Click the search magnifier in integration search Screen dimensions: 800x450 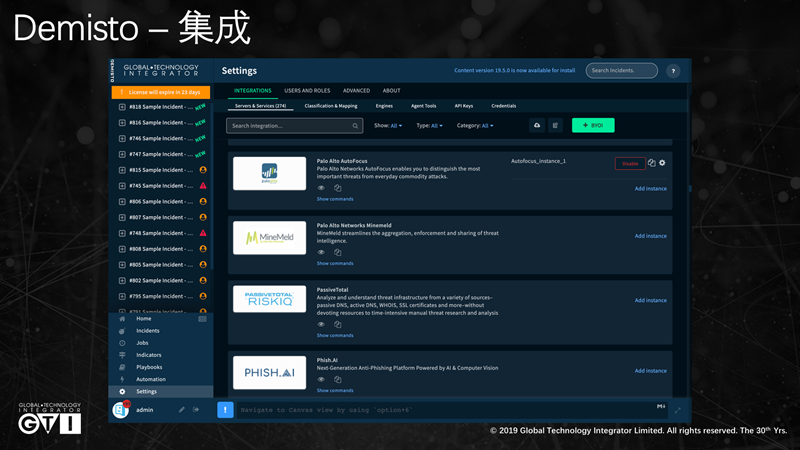(355, 126)
